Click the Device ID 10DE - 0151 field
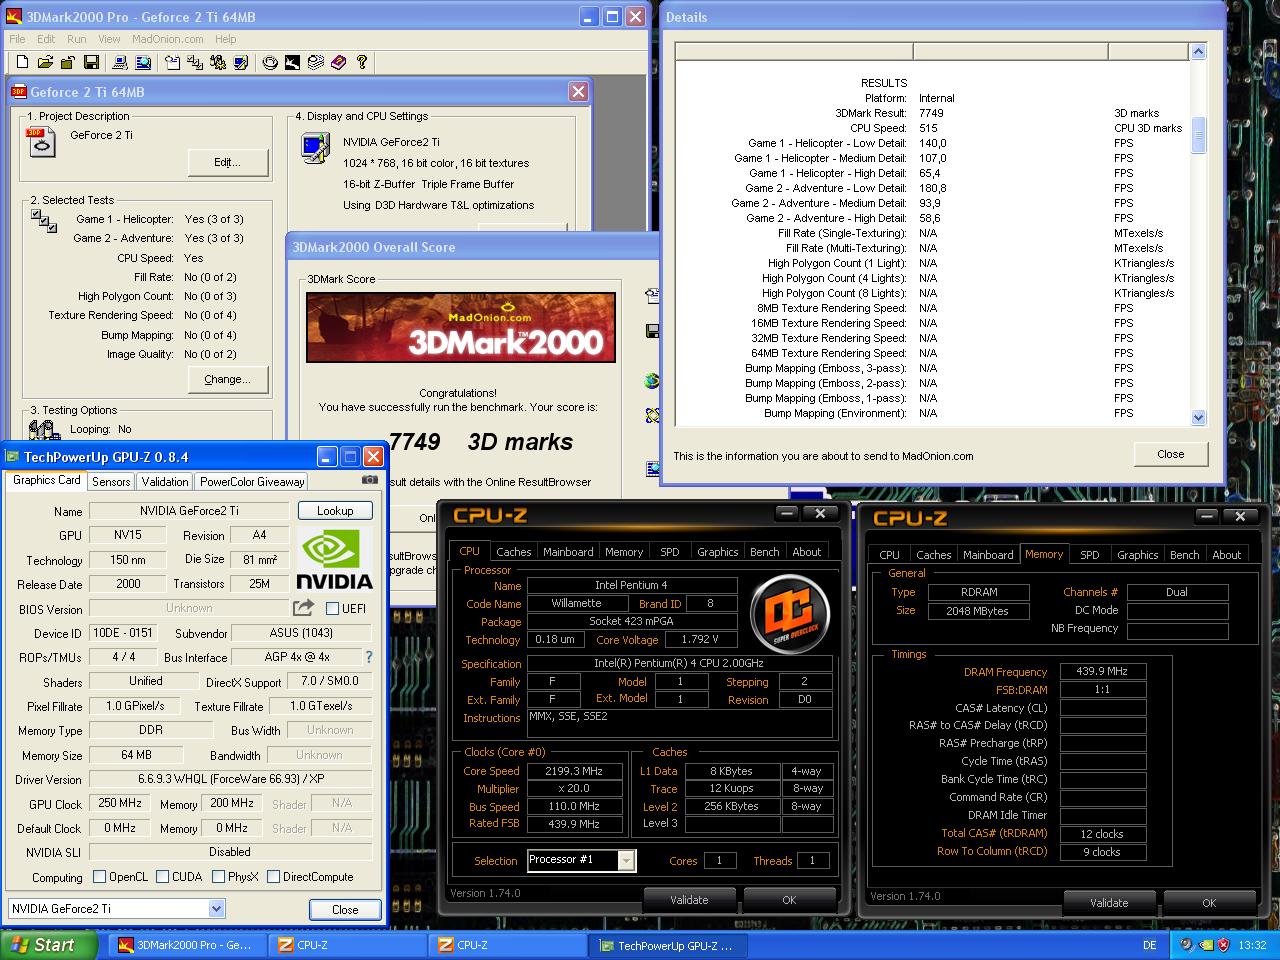The height and width of the screenshot is (960, 1280). (123, 633)
